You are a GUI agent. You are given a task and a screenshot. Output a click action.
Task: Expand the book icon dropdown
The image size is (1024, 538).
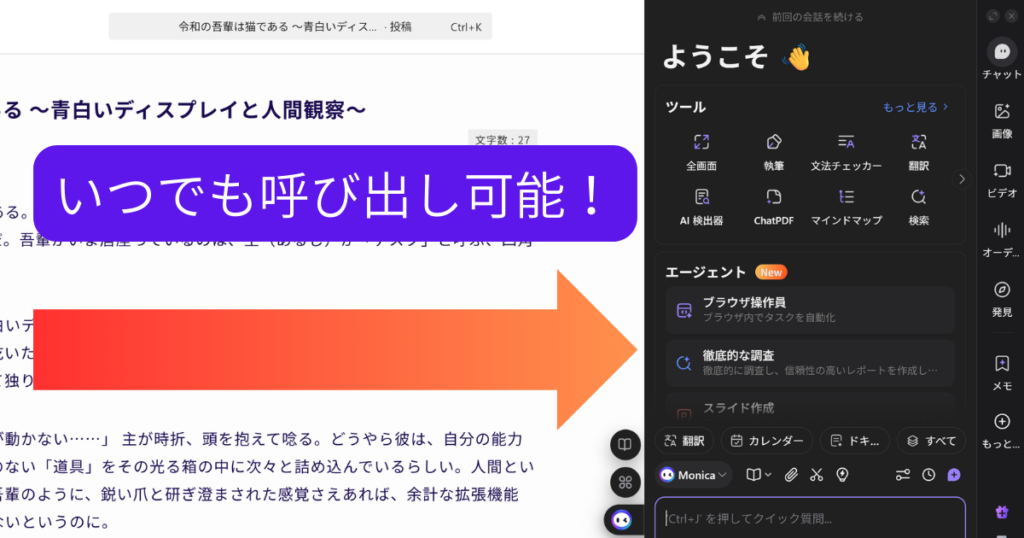click(x=758, y=475)
